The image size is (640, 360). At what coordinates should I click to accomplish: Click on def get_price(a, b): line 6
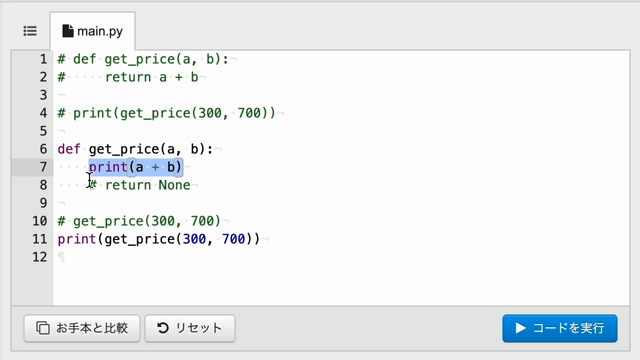(x=135, y=149)
